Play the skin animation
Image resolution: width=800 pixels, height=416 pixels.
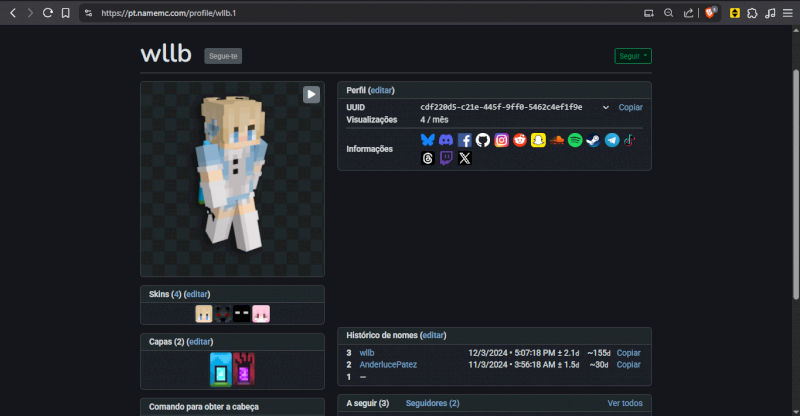tap(311, 94)
